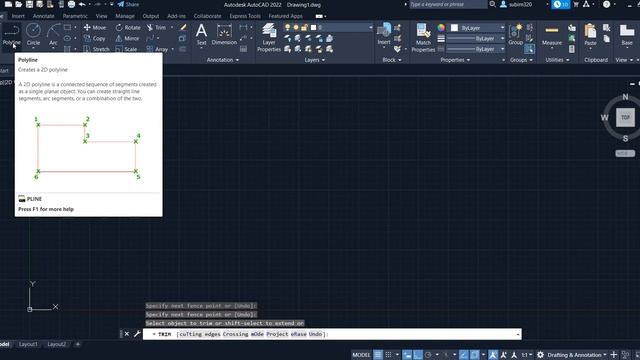Click the Group tool

tap(516, 34)
